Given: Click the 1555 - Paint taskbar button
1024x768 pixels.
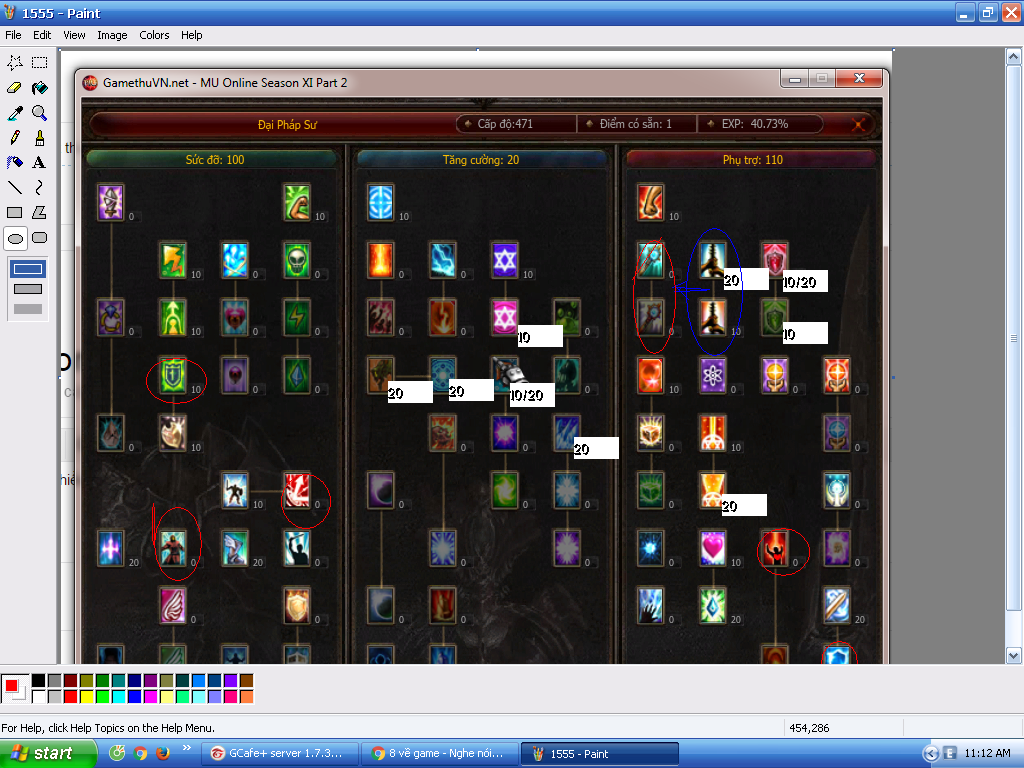Looking at the screenshot, I should point(600,754).
